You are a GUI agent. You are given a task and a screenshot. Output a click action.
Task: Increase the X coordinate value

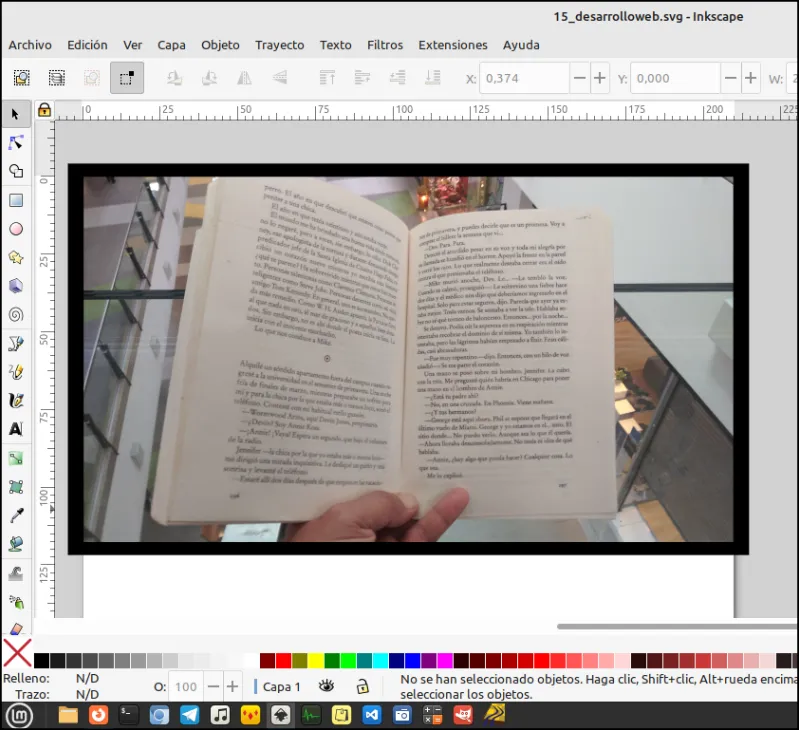coord(600,78)
